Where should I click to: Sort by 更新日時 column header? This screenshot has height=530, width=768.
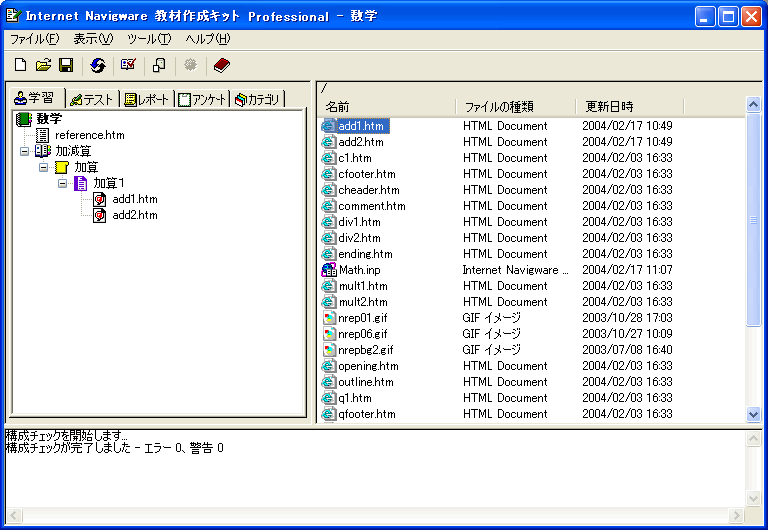[629, 106]
